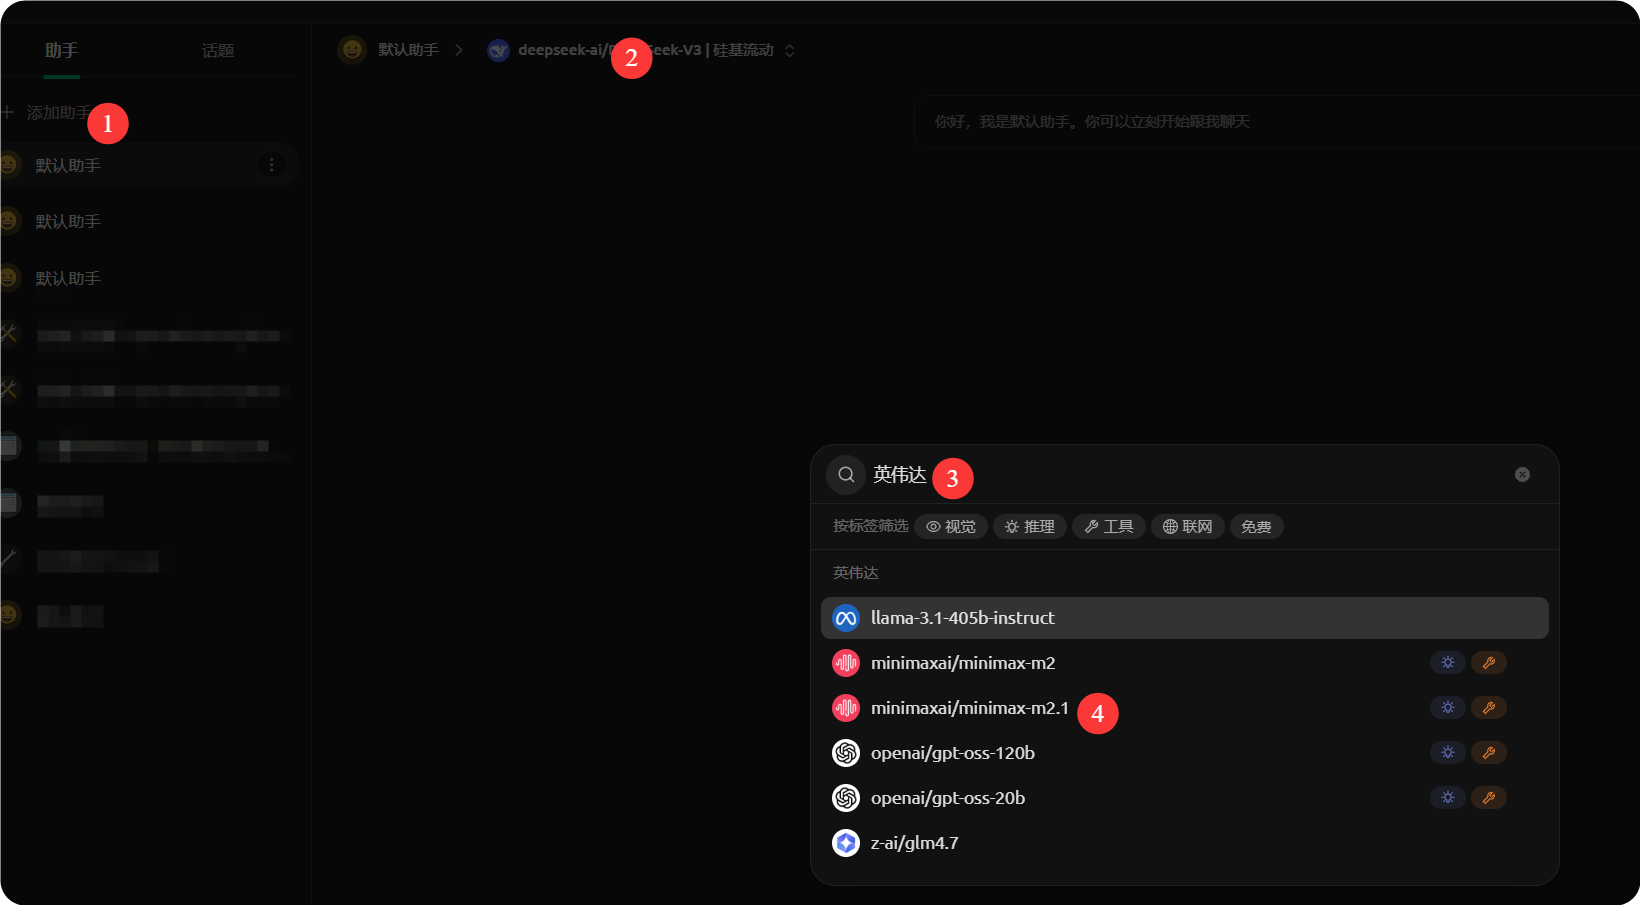Image resolution: width=1640 pixels, height=905 pixels.
Task: Switch to the 助手 tab
Action: click(x=62, y=49)
